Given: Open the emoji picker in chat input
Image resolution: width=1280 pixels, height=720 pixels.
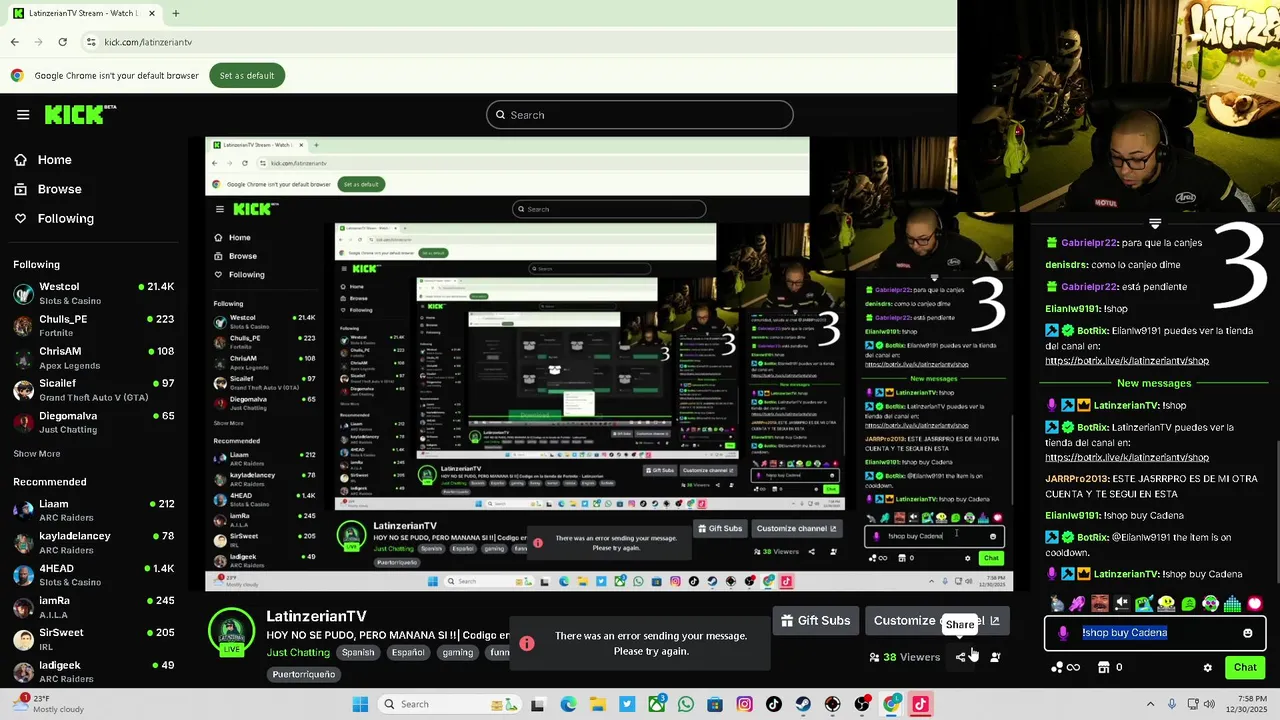Looking at the screenshot, I should [x=1248, y=633].
